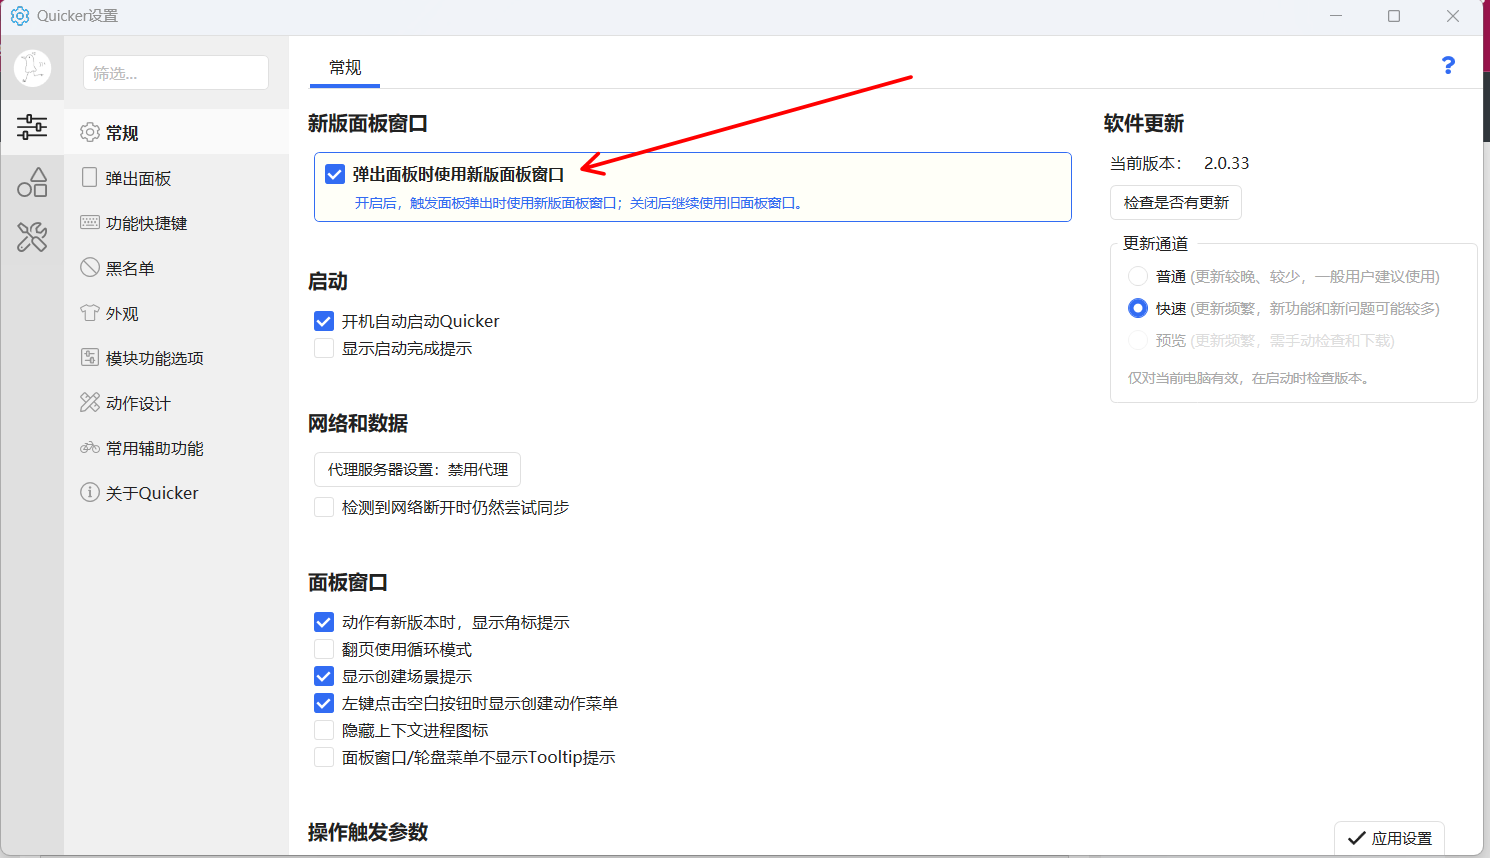Click the keyboard icon beside 功能快捷键
This screenshot has width=1490, height=858.
point(90,222)
